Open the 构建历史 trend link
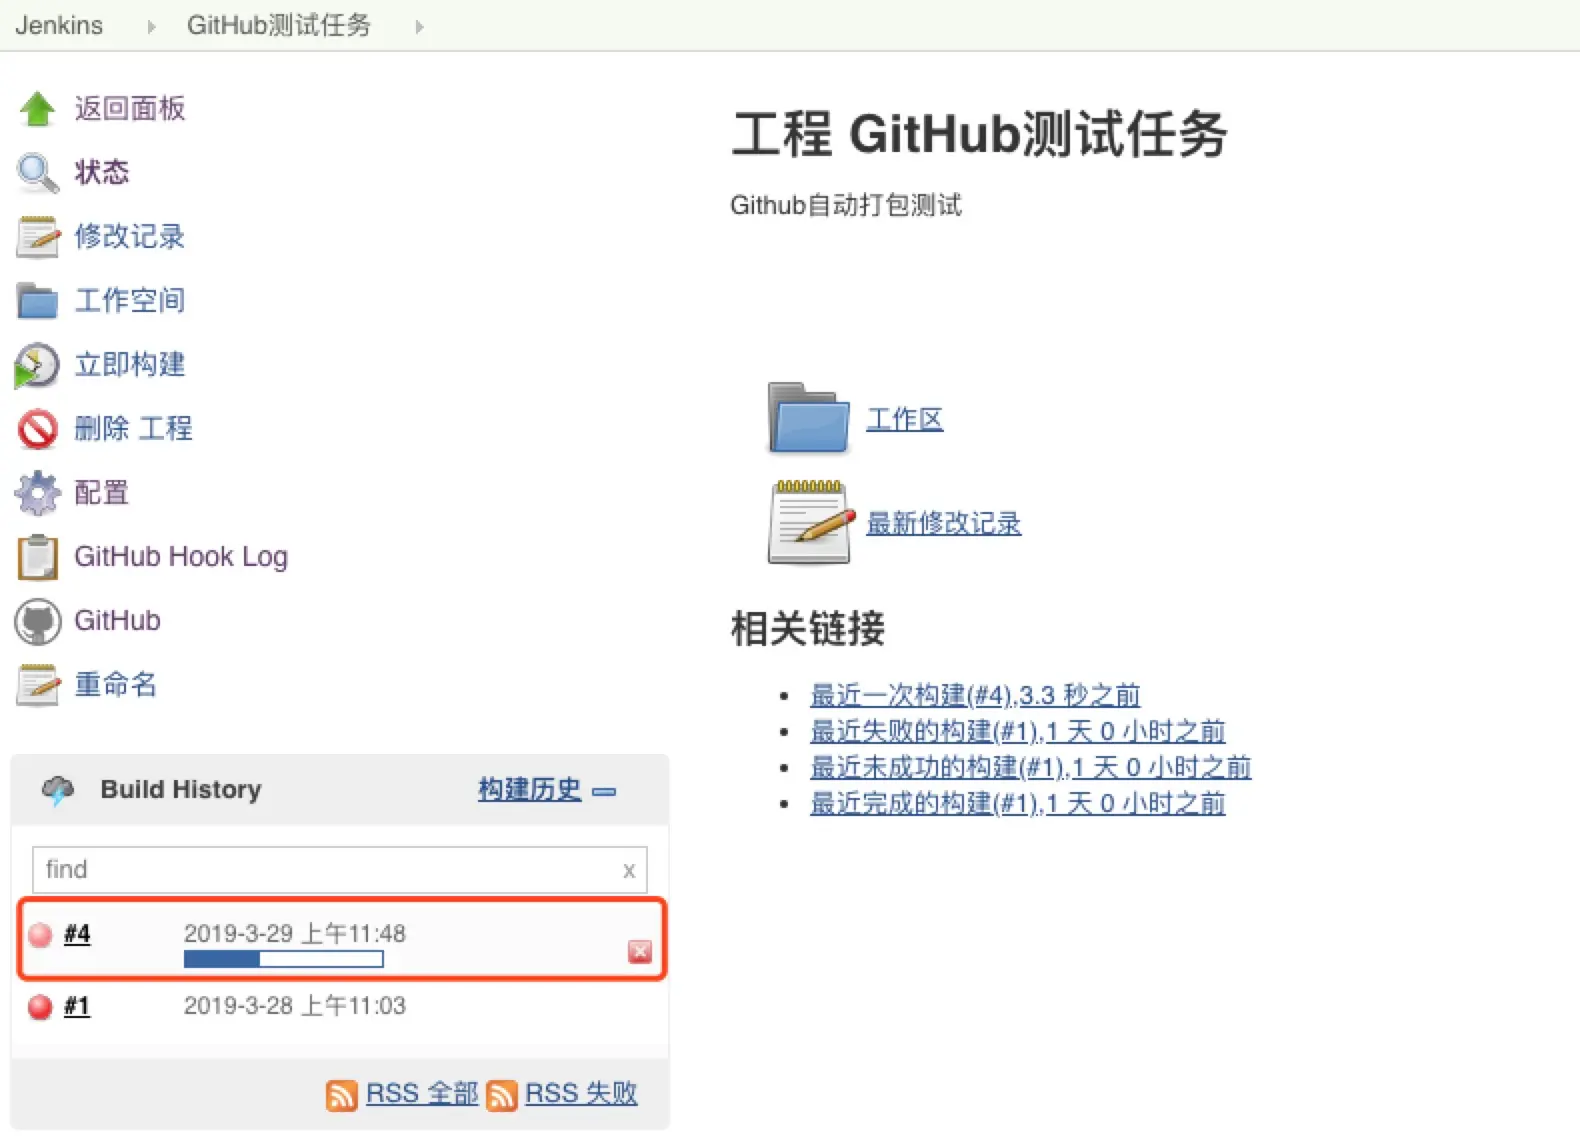This screenshot has width=1580, height=1148. click(530, 789)
